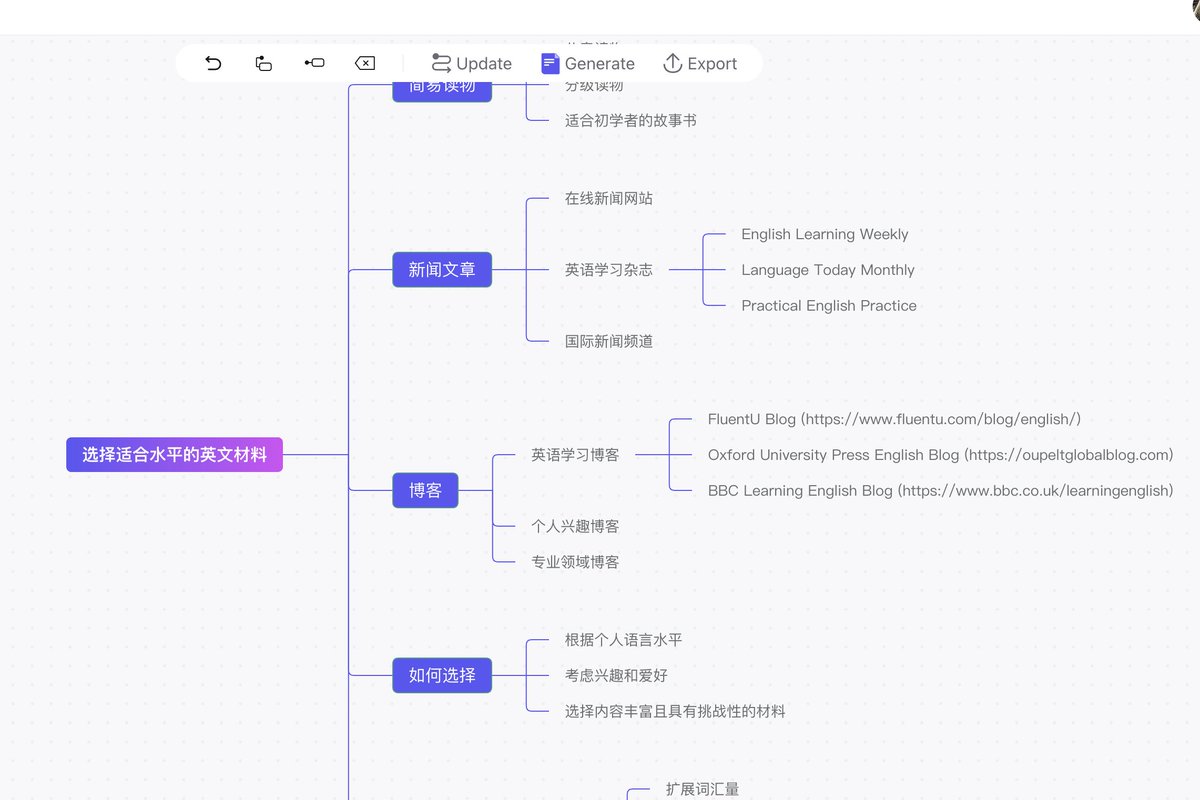
Task: Click the Export toolbar button
Action: 700,63
